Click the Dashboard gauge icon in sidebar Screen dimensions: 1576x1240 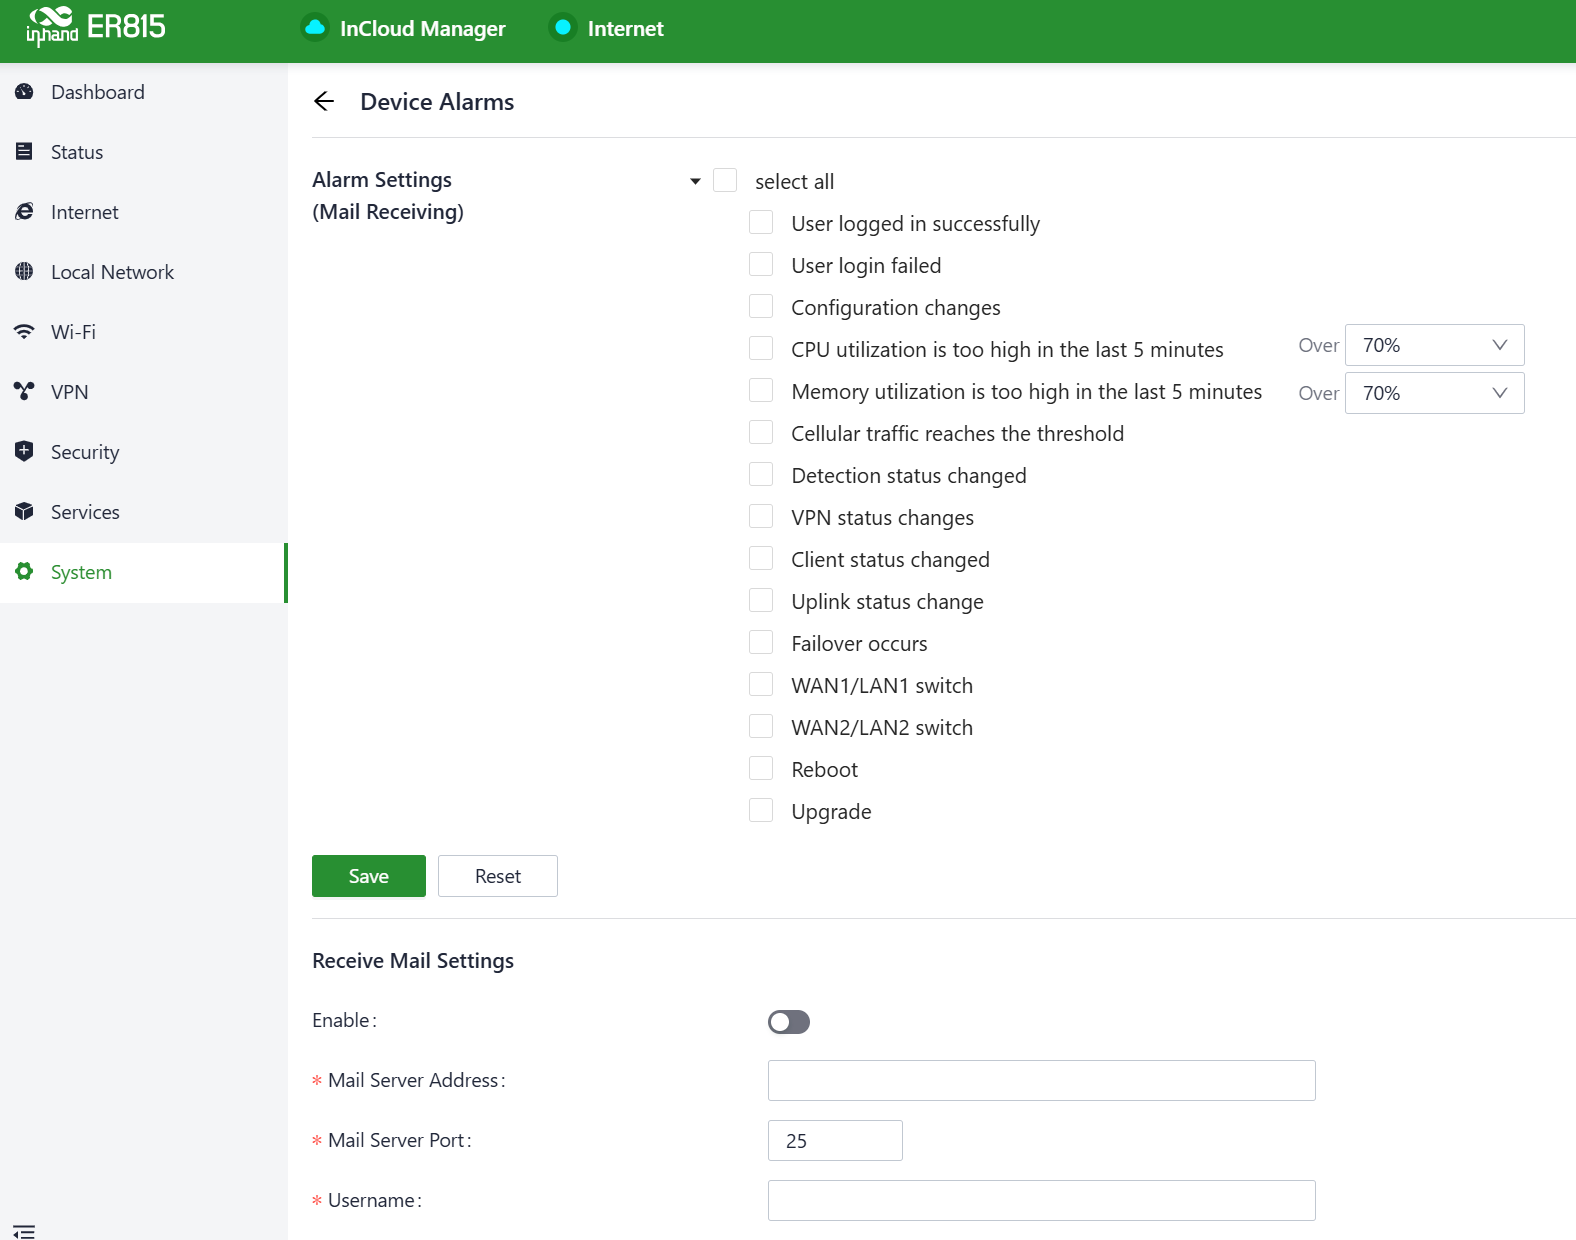pos(25,92)
